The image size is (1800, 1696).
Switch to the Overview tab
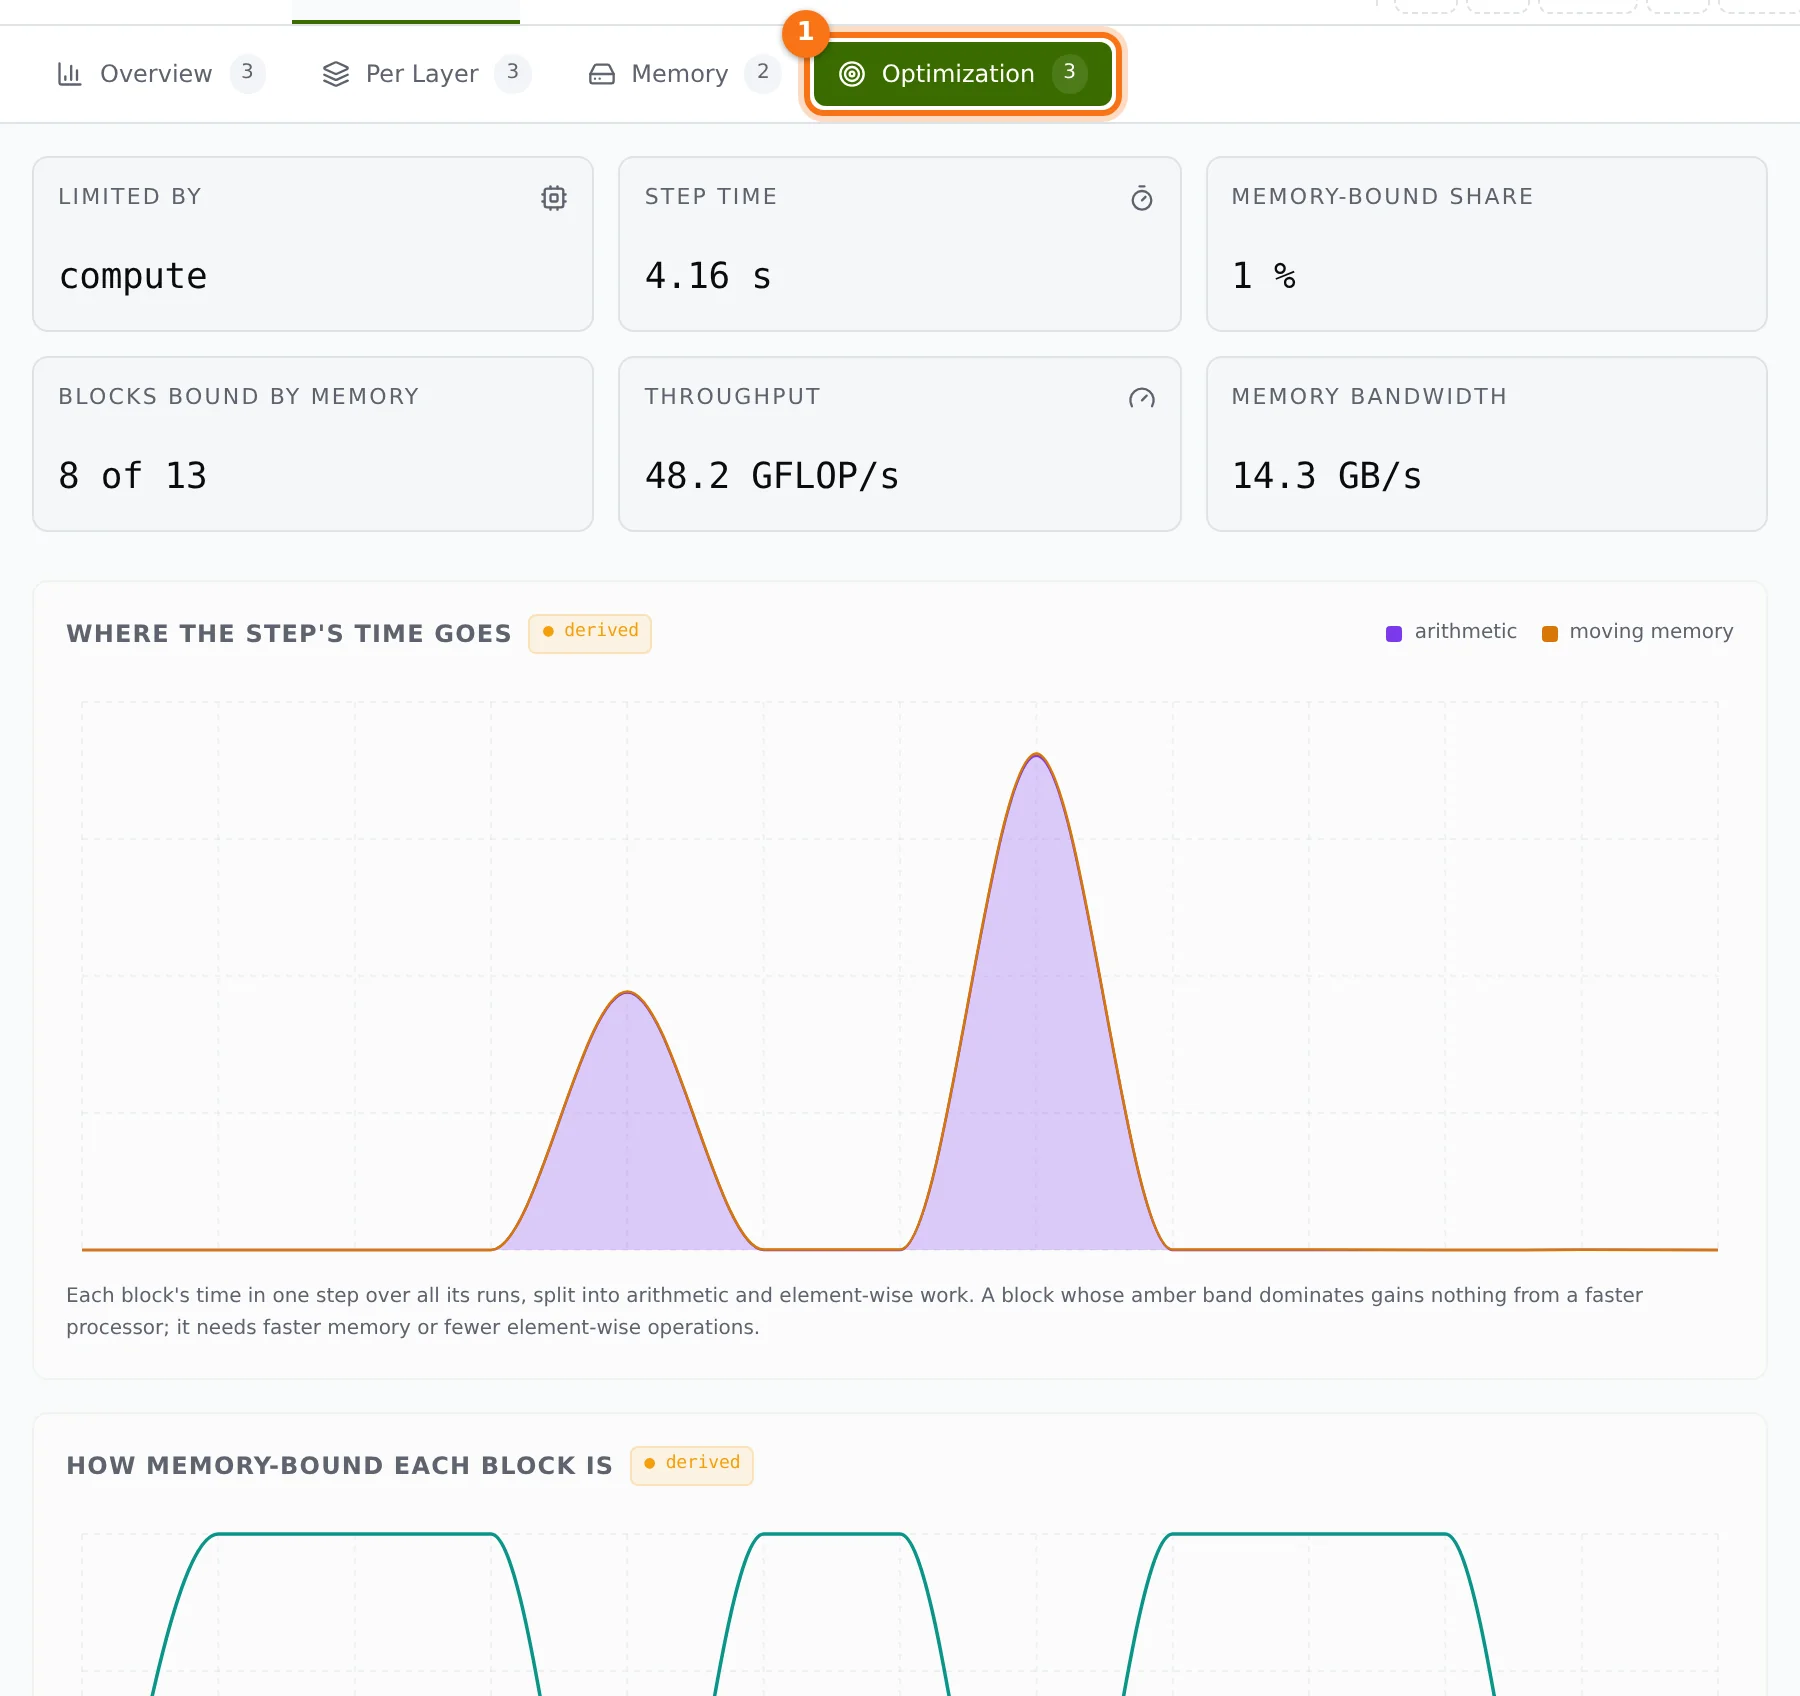click(x=160, y=73)
